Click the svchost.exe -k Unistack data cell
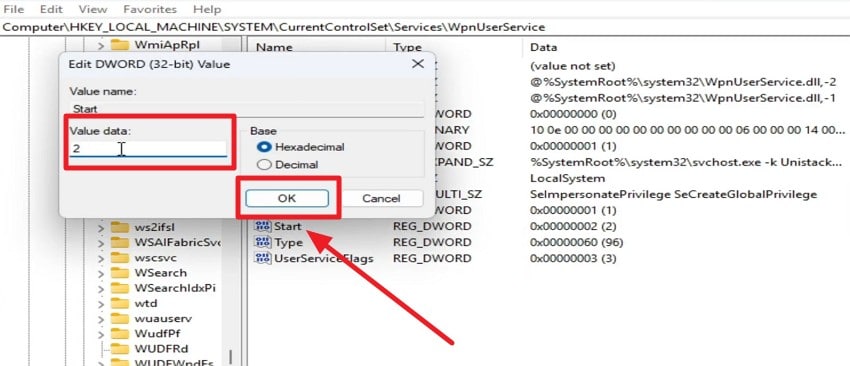 click(687, 162)
